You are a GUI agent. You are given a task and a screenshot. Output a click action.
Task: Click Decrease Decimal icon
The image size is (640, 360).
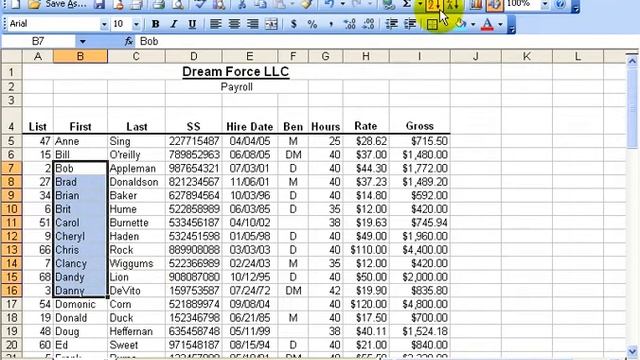[x=369, y=24]
